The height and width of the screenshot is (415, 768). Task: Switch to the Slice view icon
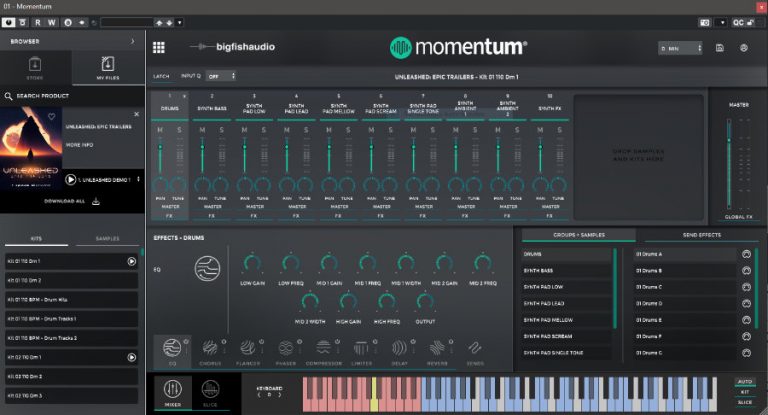(x=210, y=388)
